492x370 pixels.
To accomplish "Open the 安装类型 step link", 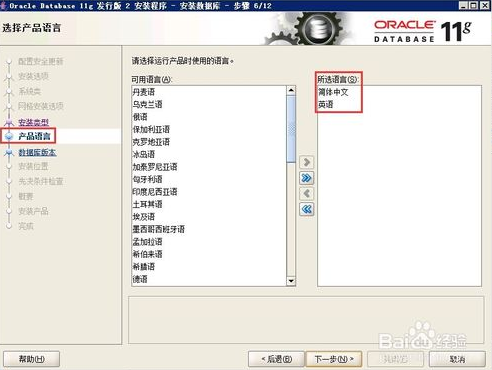I will [33, 122].
